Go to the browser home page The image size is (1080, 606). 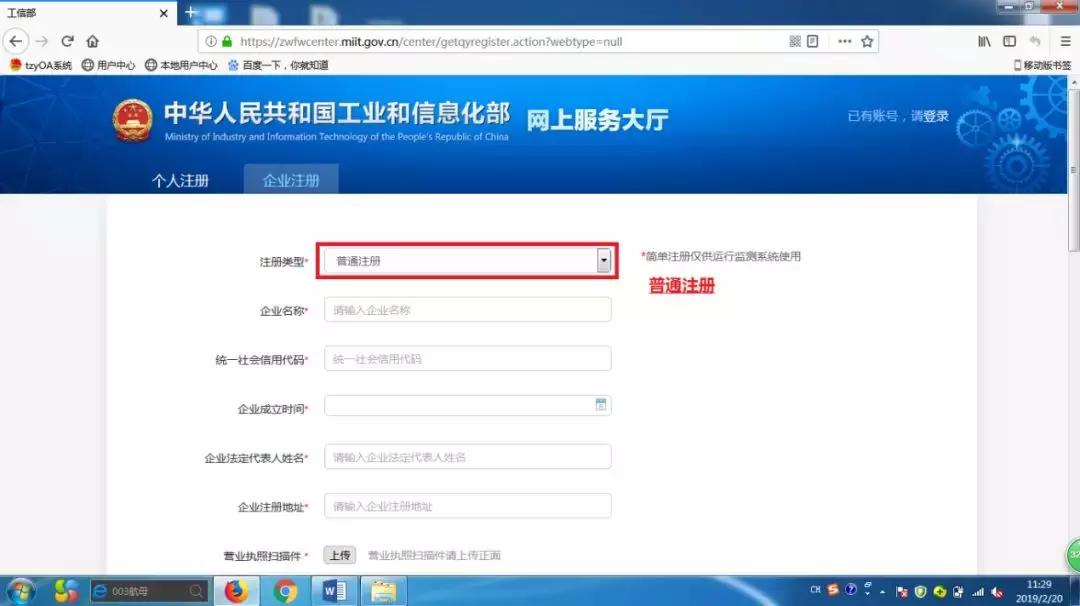(94, 42)
